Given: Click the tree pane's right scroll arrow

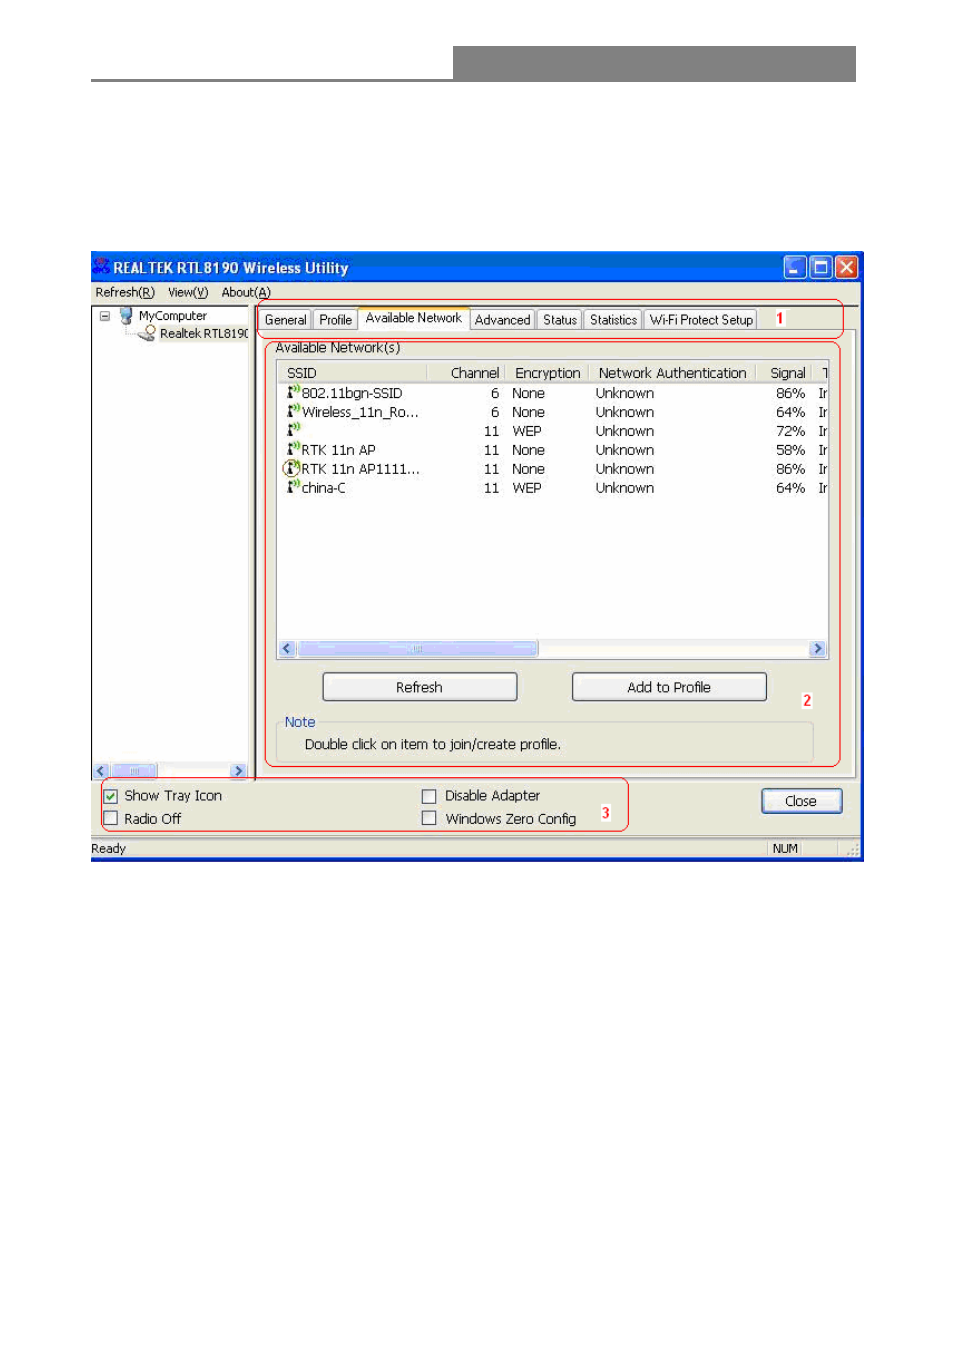Looking at the screenshot, I should click(x=238, y=771).
